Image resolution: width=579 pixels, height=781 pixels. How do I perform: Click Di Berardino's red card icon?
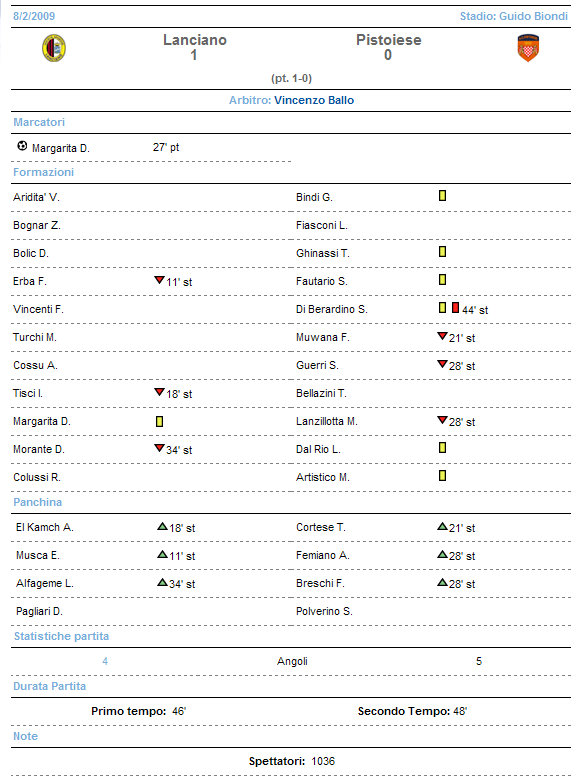click(455, 308)
